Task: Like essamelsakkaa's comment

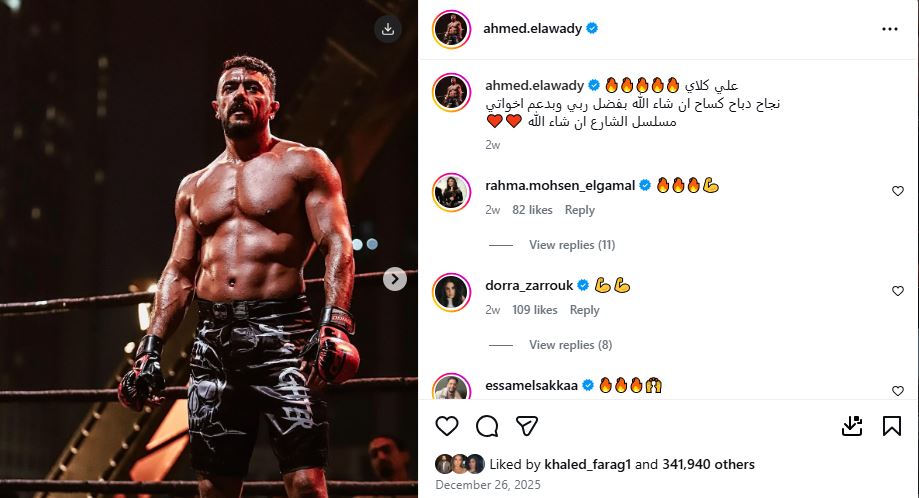Action: 897,391
